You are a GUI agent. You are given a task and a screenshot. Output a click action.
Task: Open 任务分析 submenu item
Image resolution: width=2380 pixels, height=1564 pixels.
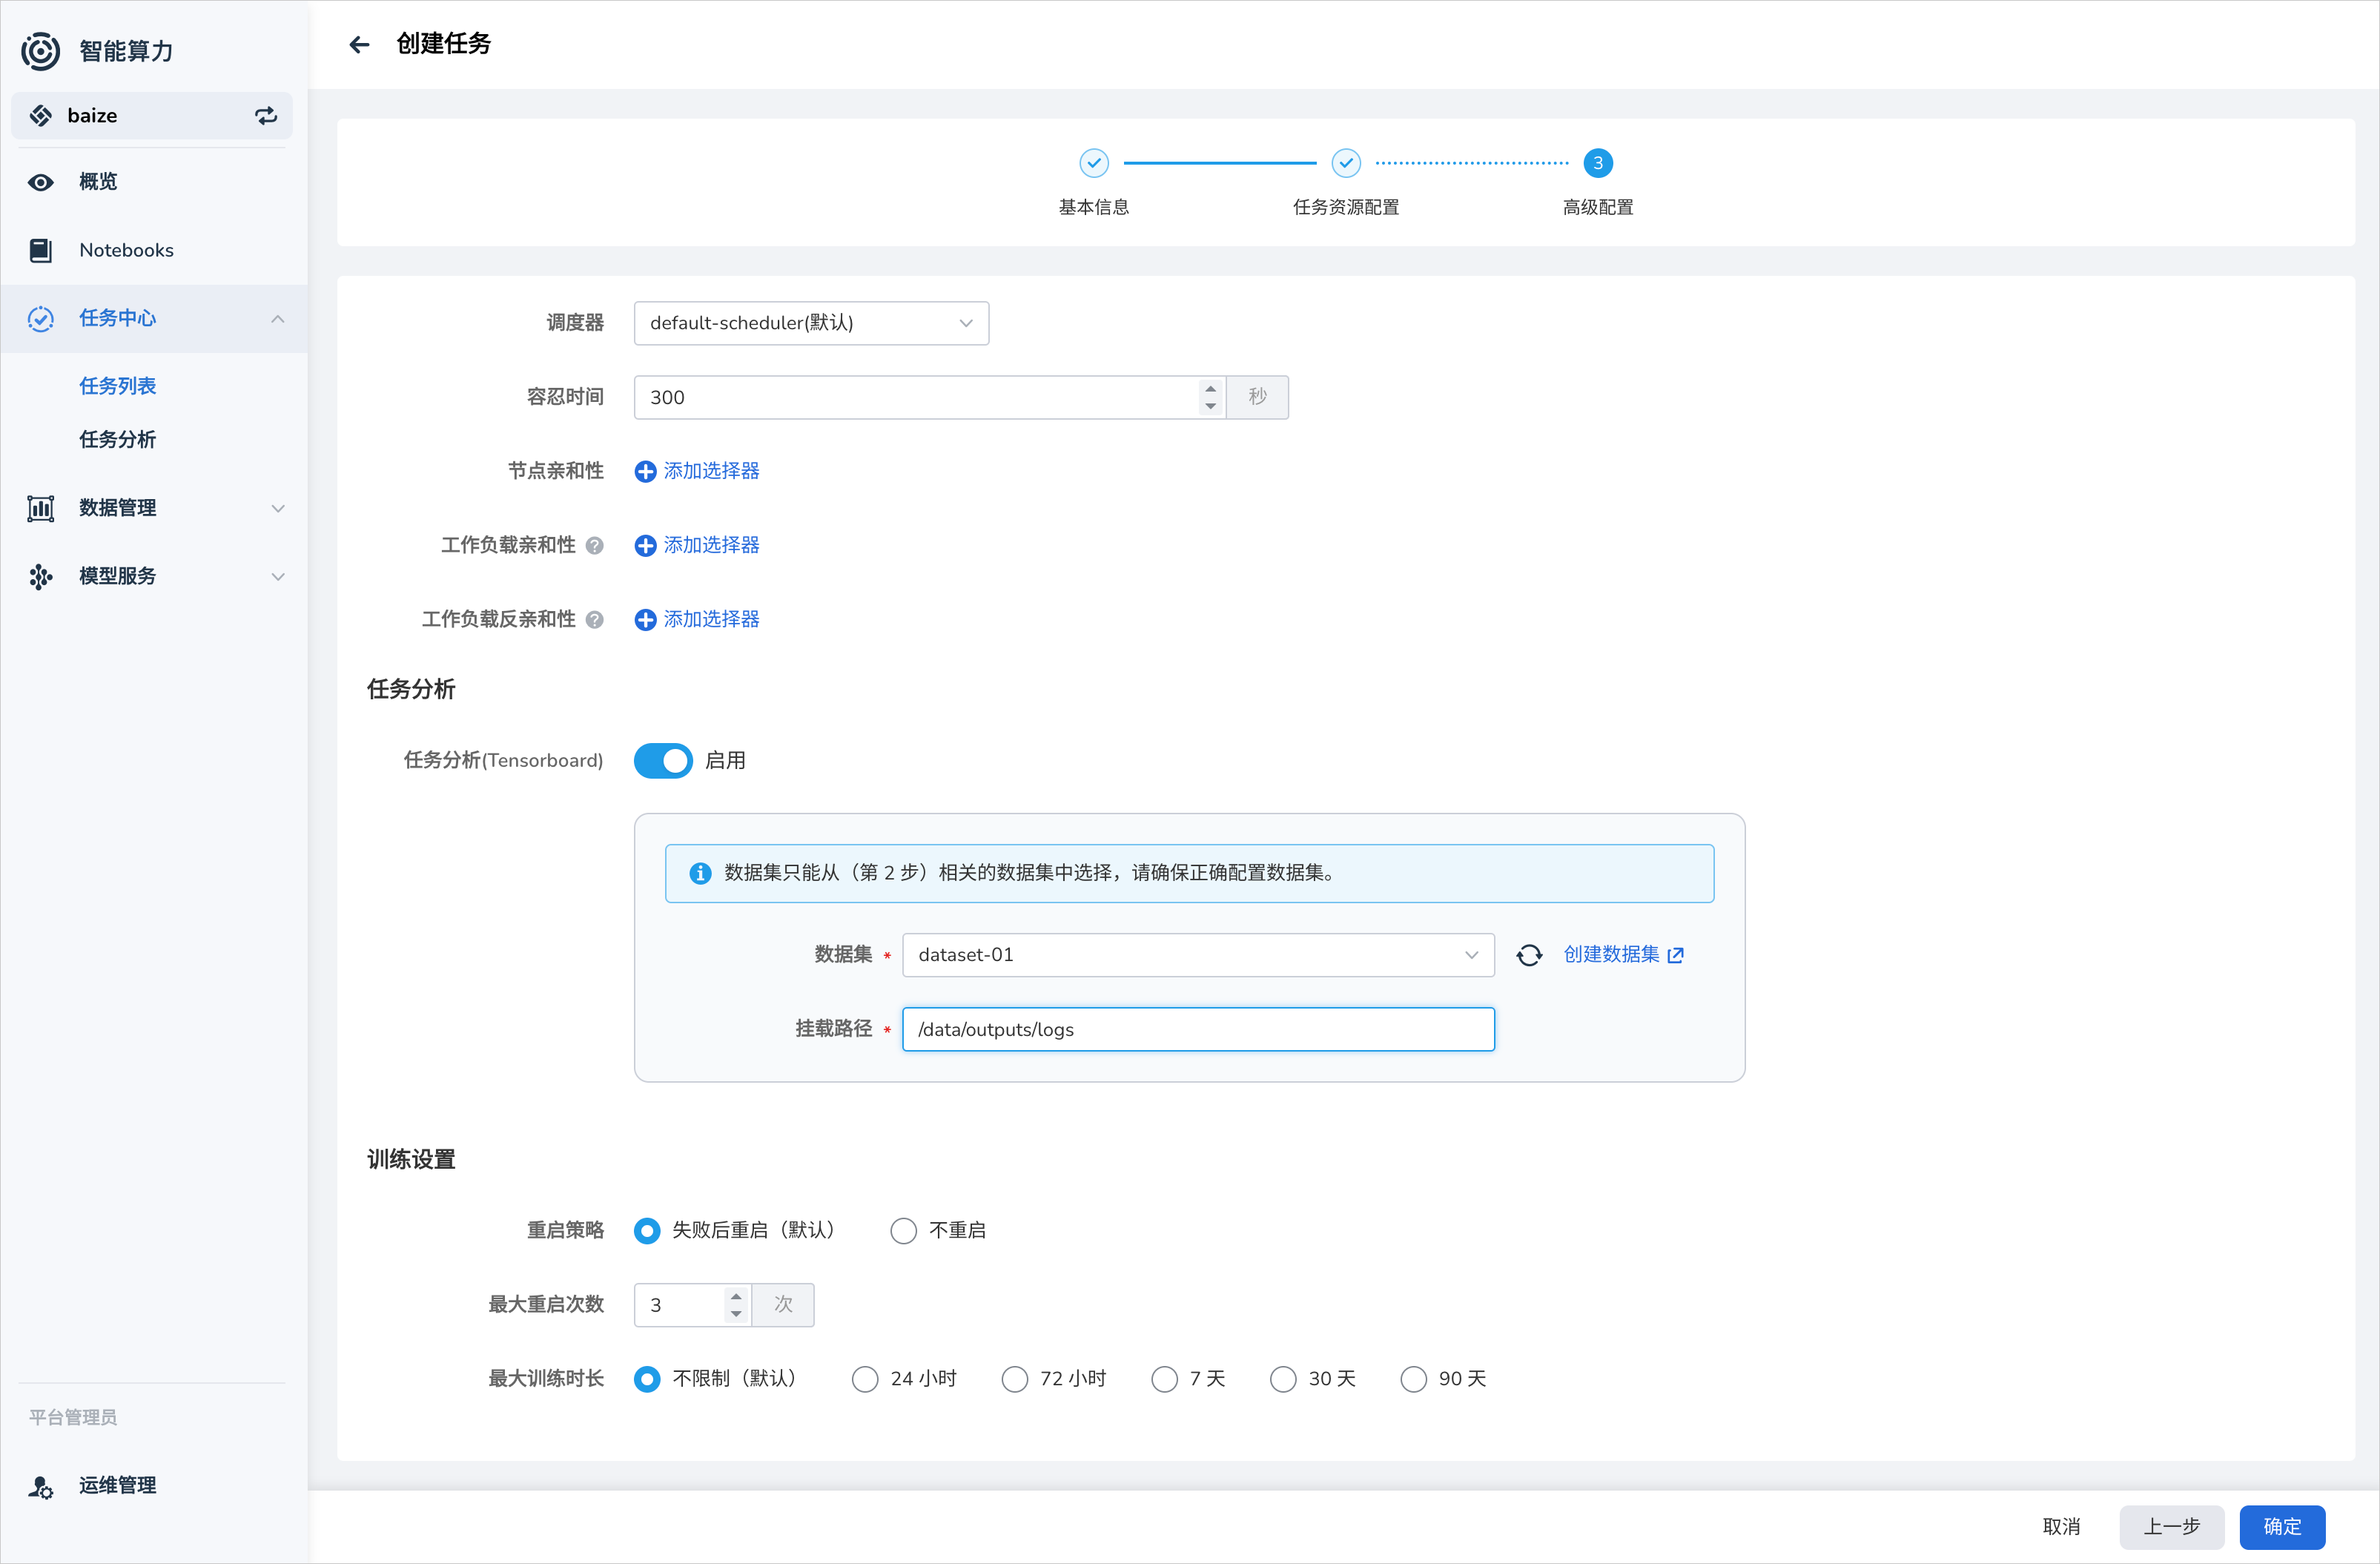coord(117,439)
